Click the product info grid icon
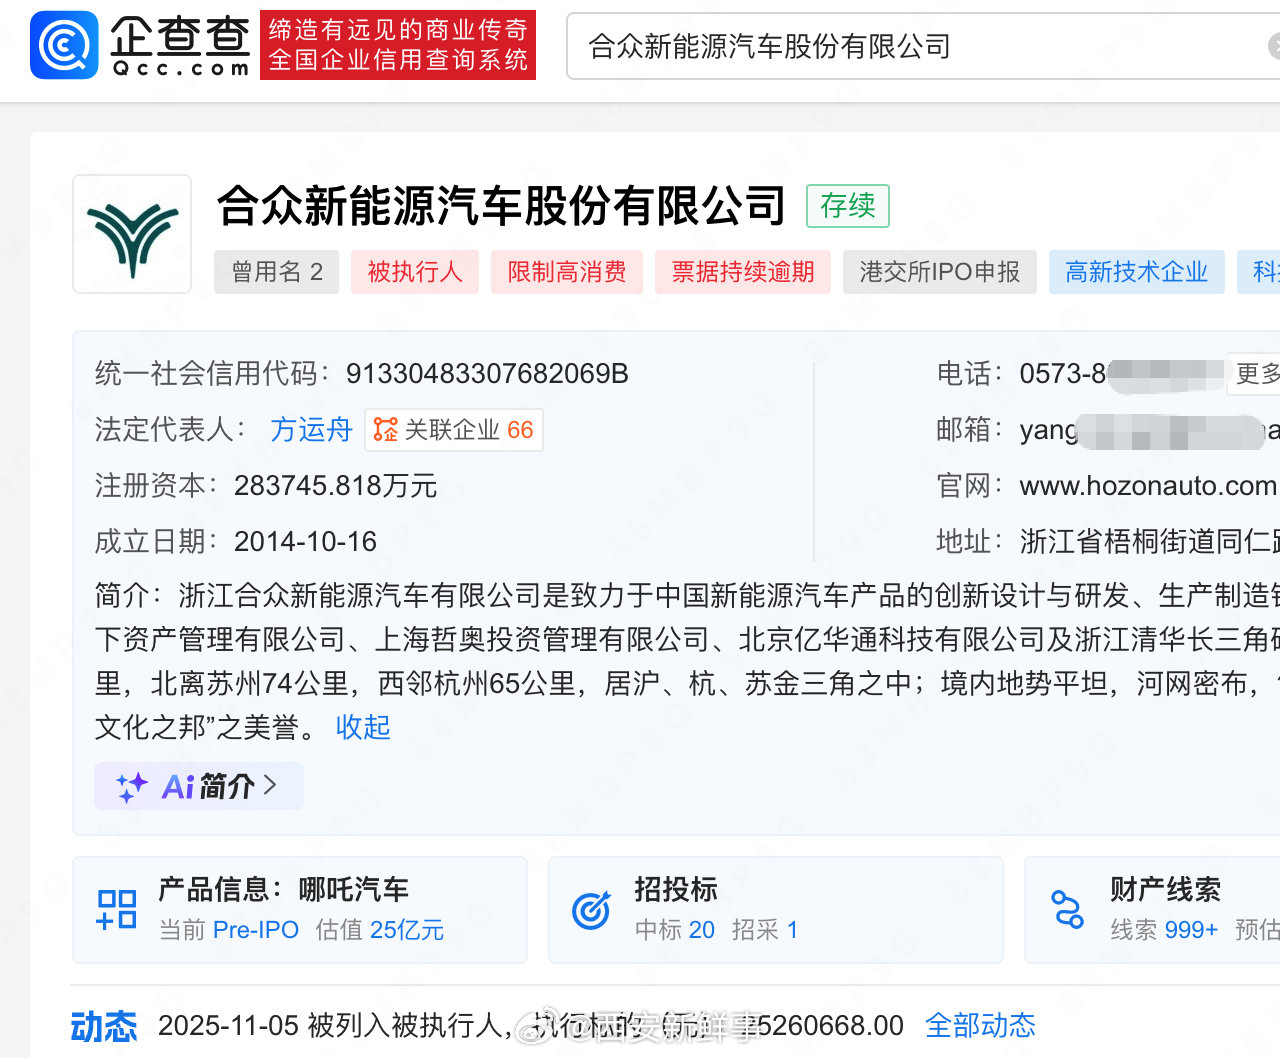This screenshot has height=1058, width=1280. [116, 910]
